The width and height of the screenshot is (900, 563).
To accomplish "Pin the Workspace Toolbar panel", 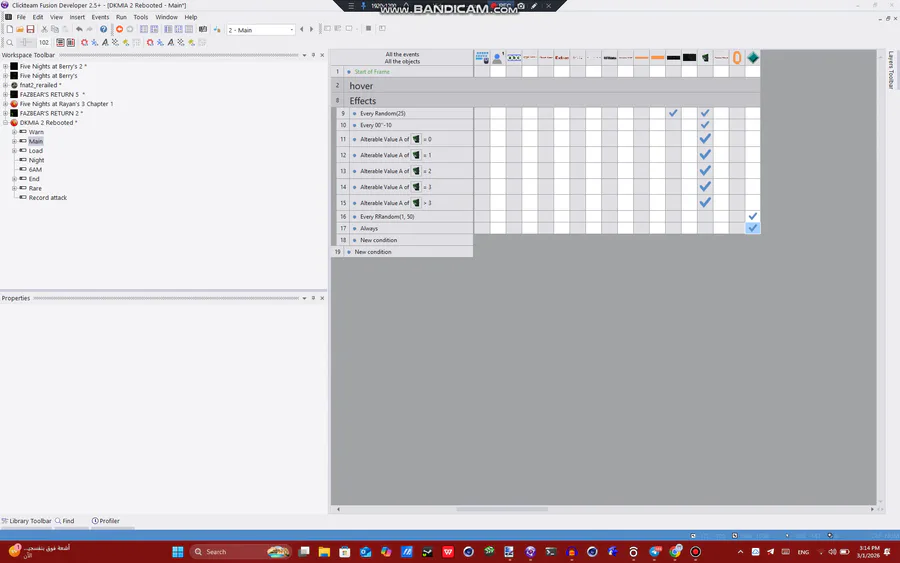I will pos(313,55).
